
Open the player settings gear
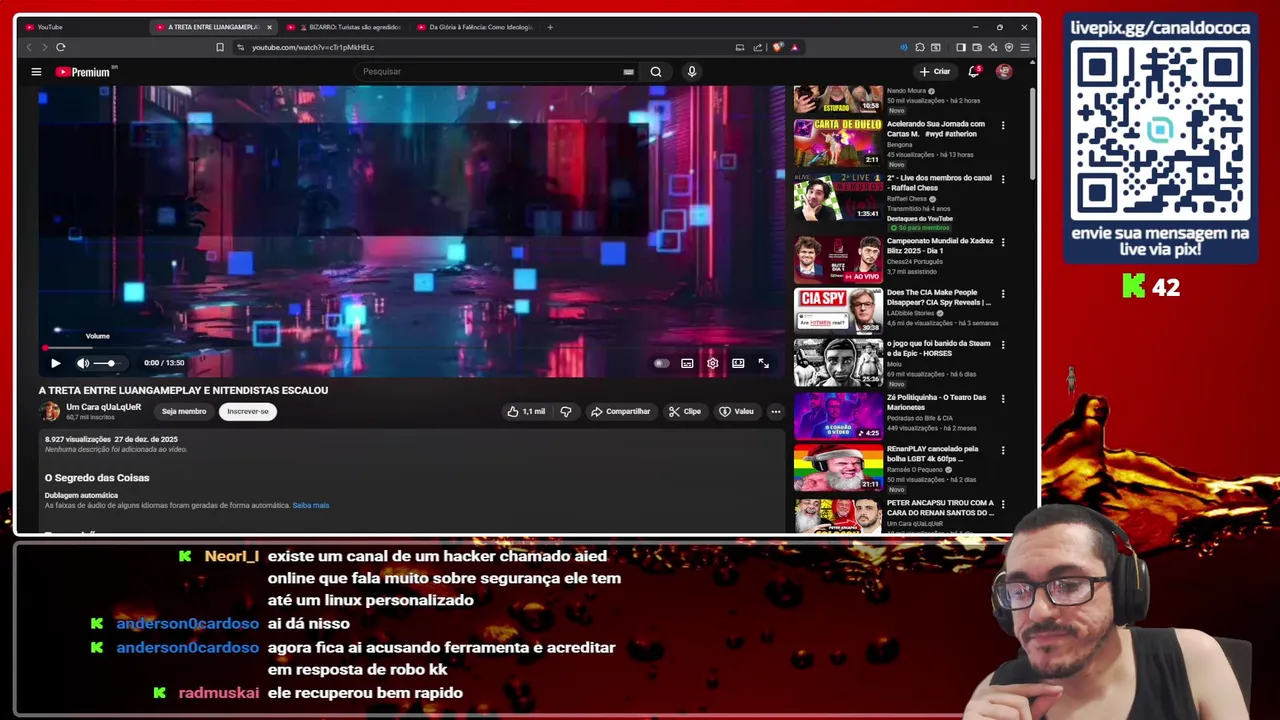(712, 363)
